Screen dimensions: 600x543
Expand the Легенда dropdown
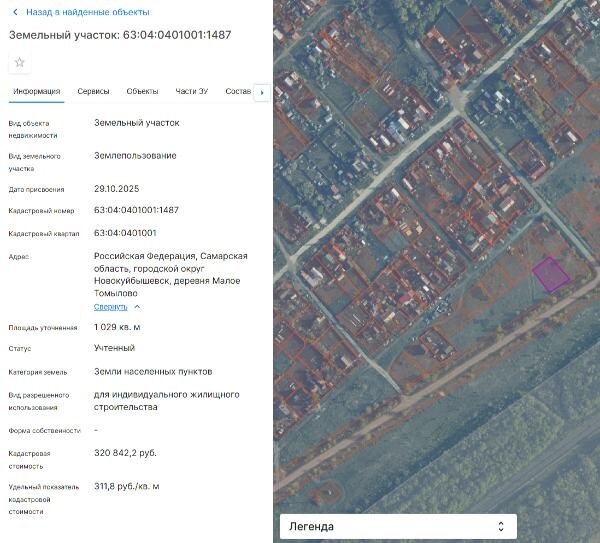[398, 527]
